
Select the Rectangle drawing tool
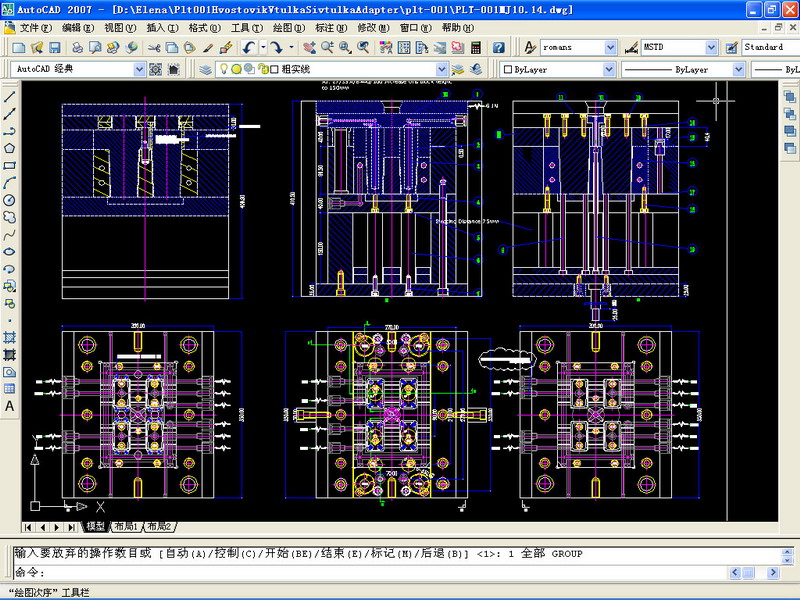10,165
